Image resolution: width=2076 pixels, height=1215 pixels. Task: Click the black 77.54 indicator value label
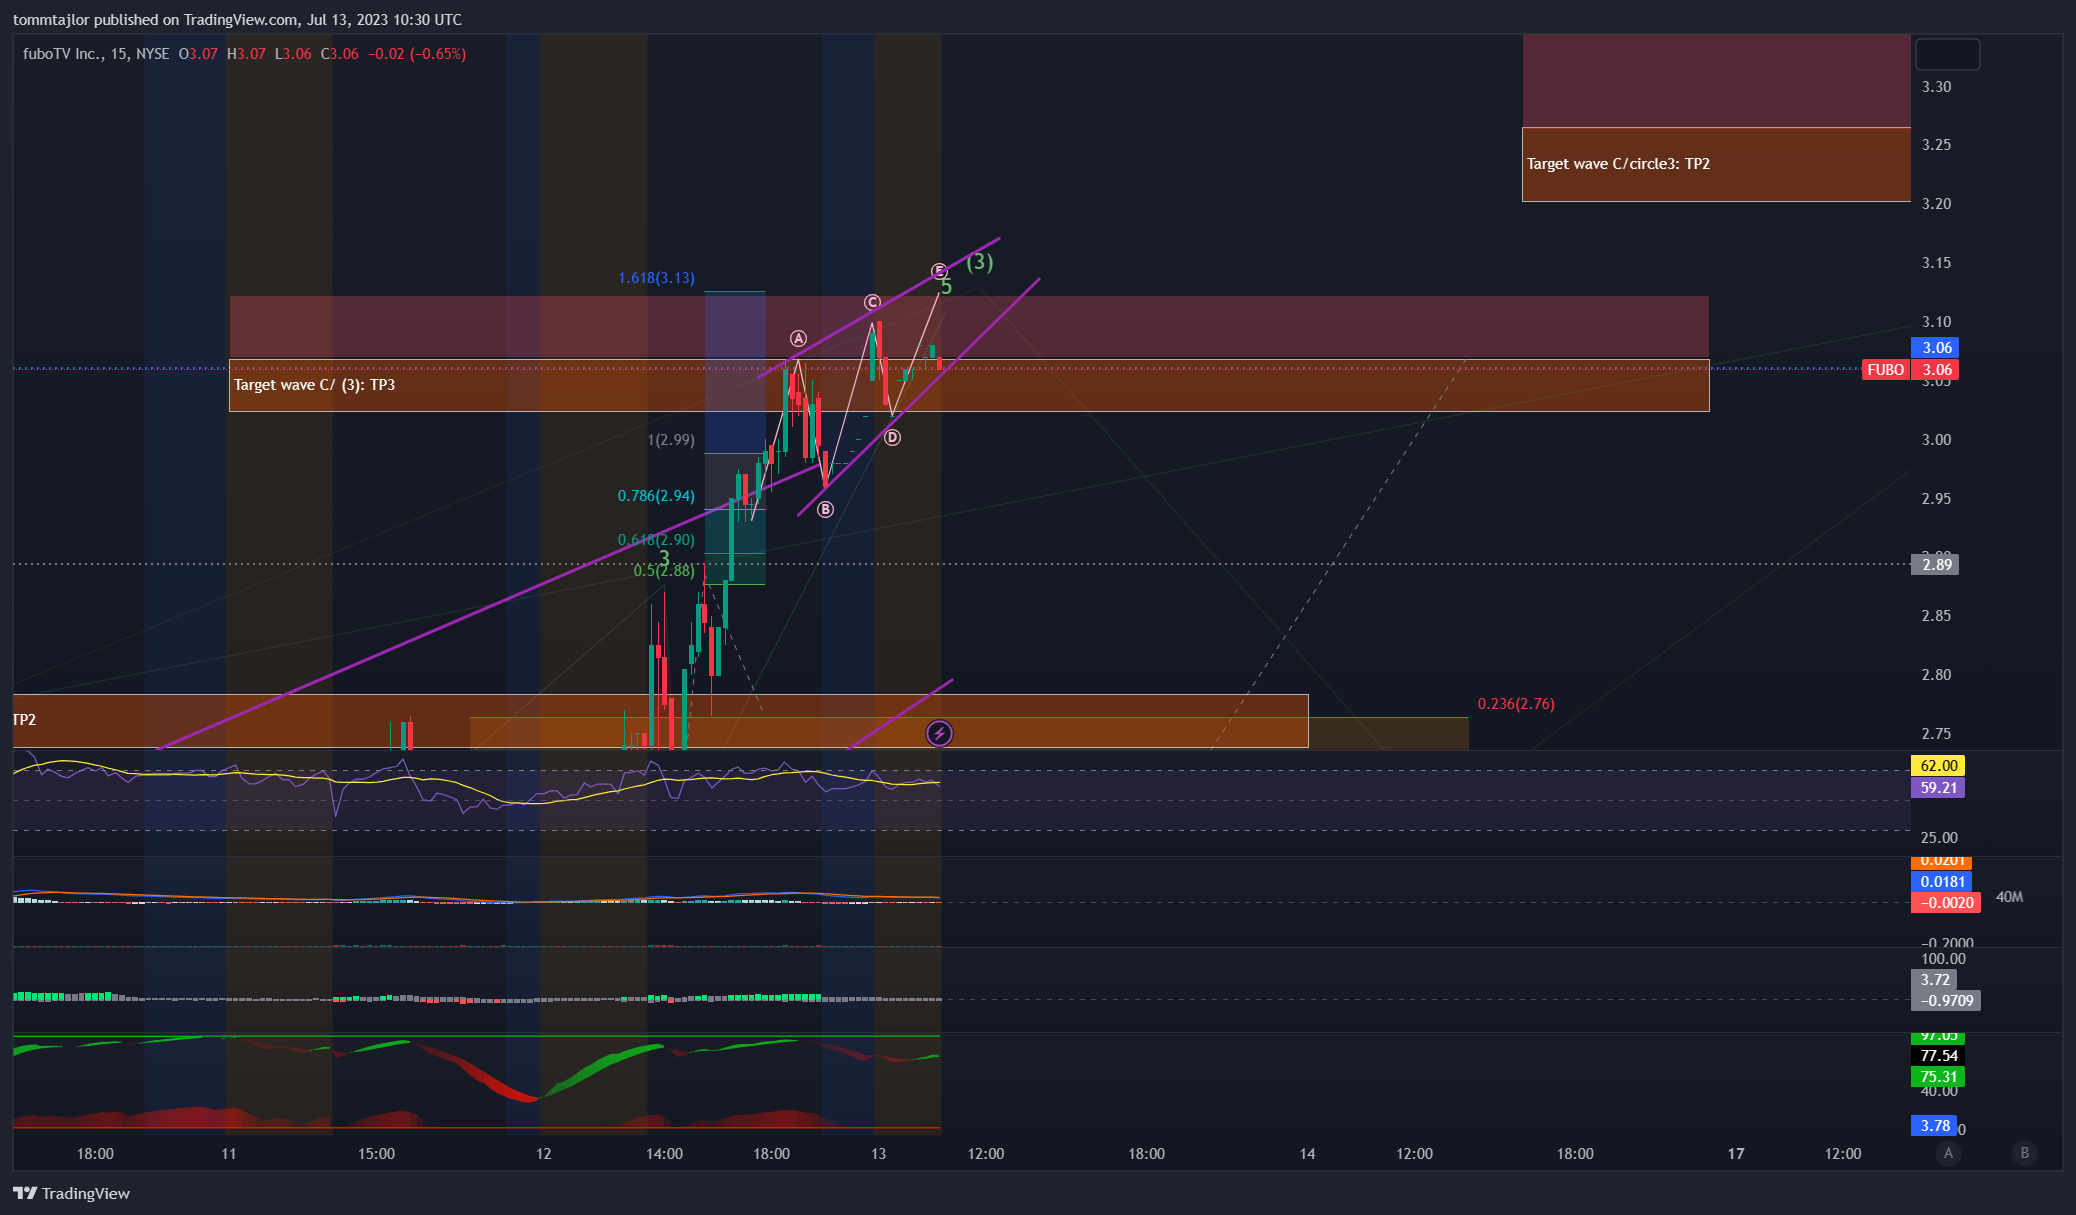click(x=1938, y=1056)
